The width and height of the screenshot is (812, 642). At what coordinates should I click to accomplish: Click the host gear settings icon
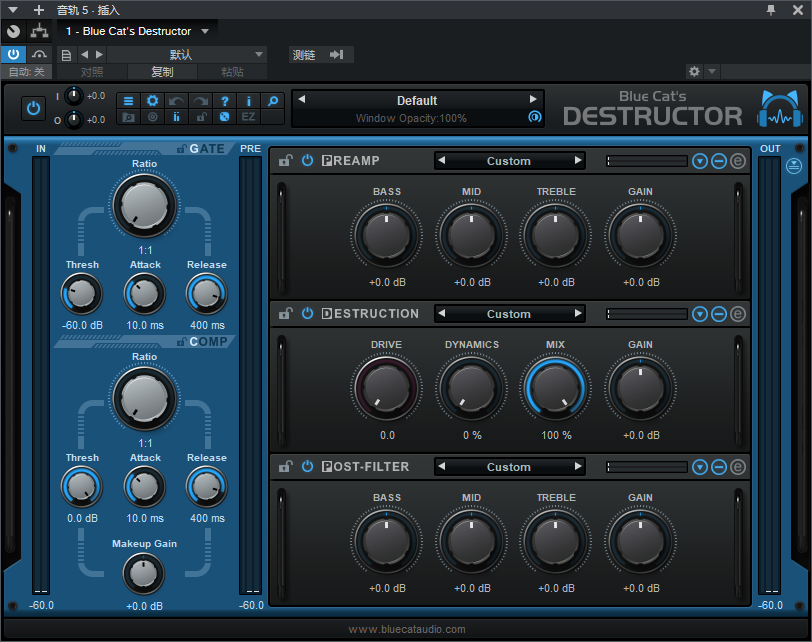[694, 71]
